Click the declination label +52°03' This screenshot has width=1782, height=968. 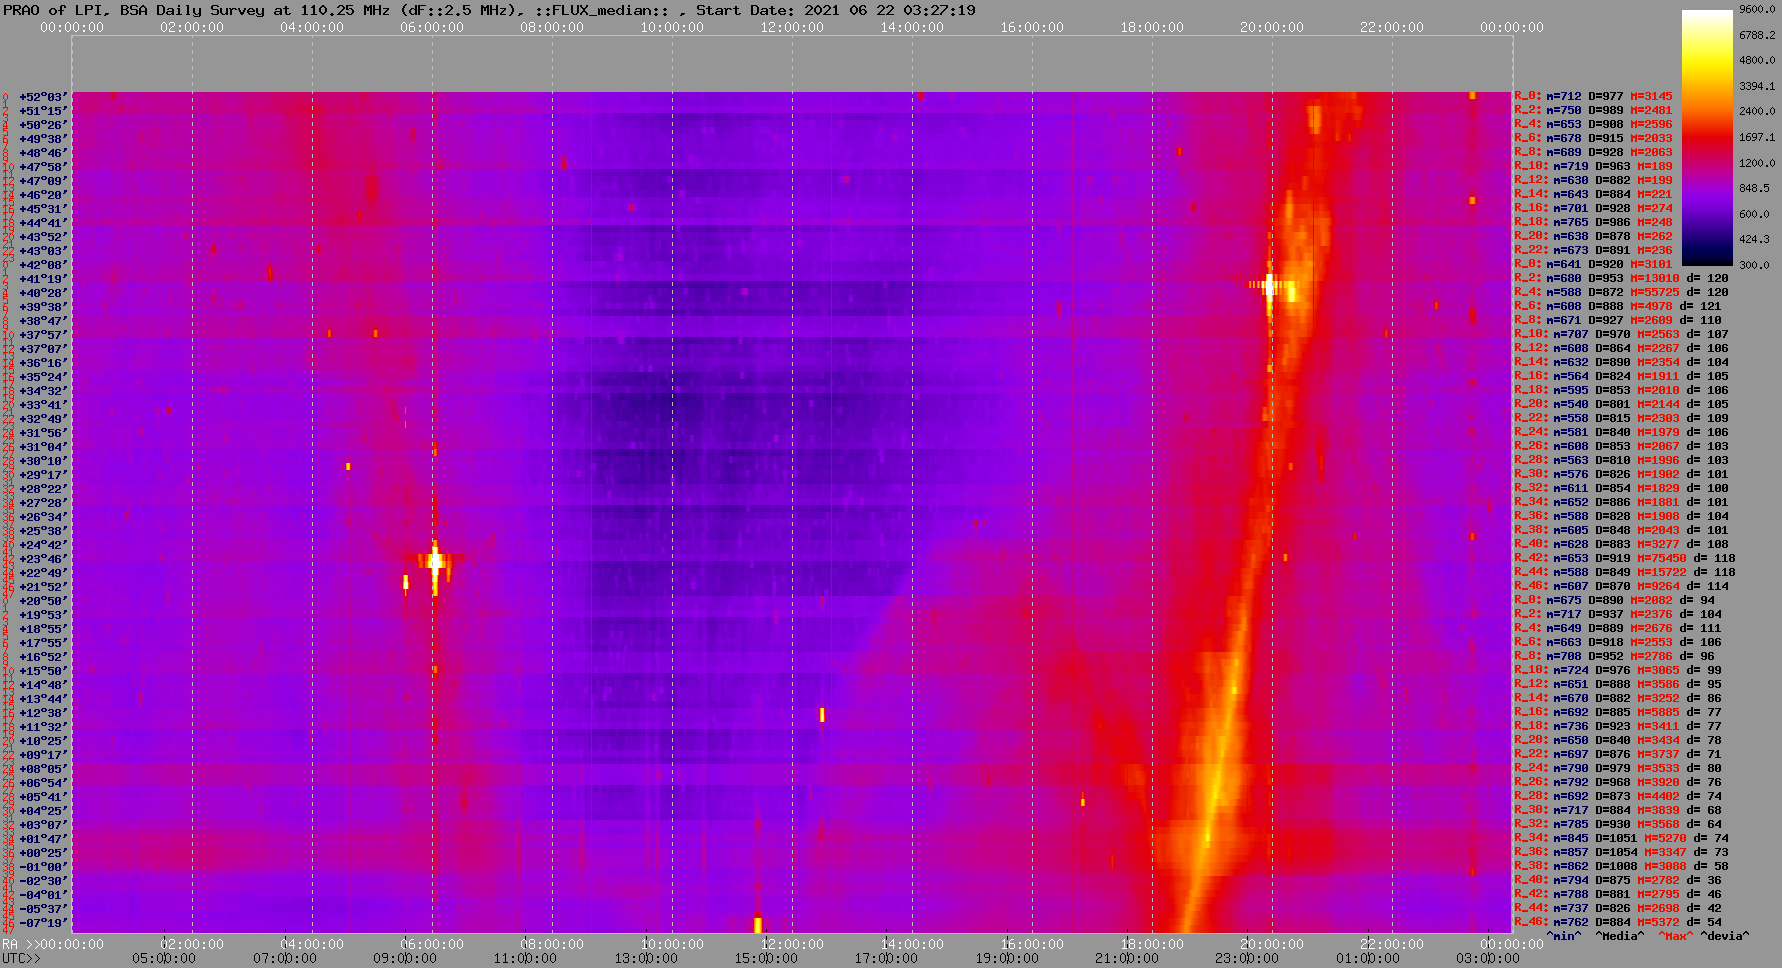point(43,97)
